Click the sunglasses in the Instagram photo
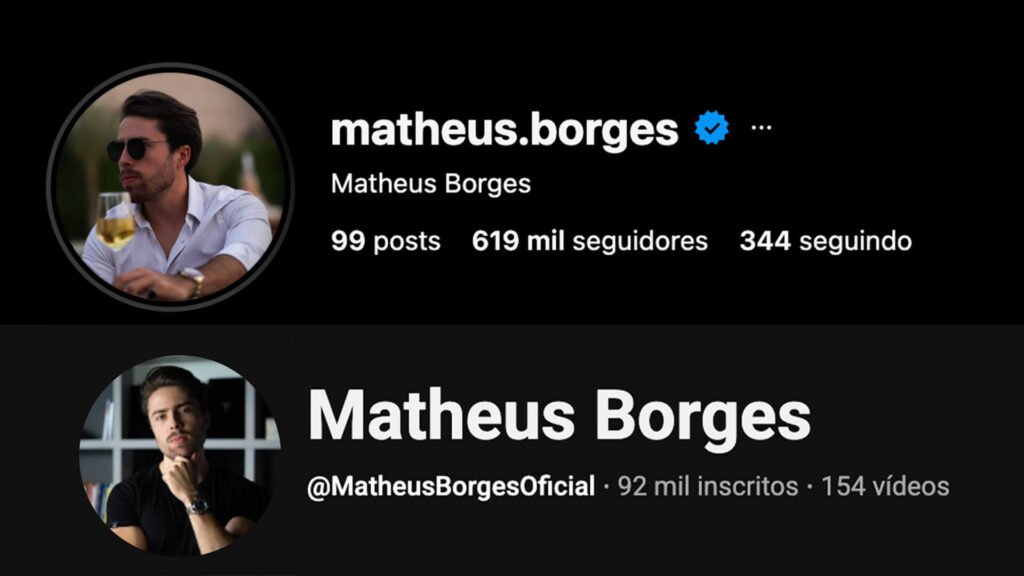1024x576 pixels. click(136, 149)
